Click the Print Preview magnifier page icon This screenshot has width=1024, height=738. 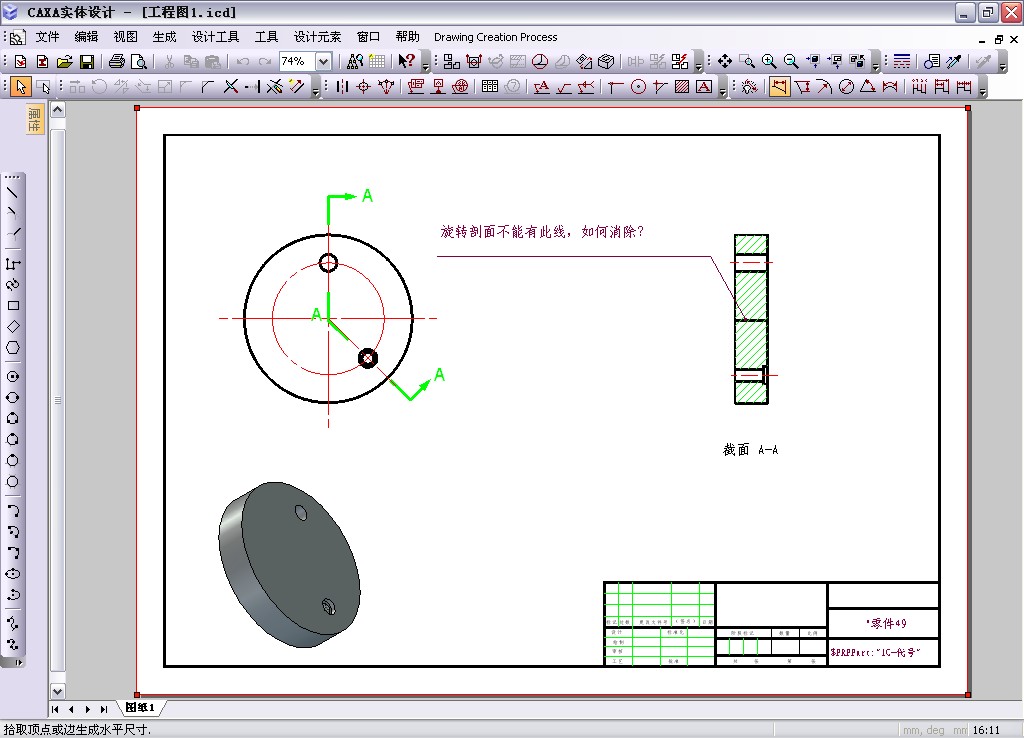(138, 61)
